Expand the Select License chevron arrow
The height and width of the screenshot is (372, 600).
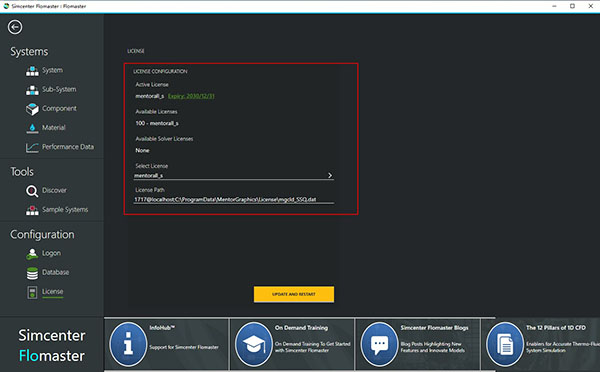pyautogui.click(x=330, y=175)
